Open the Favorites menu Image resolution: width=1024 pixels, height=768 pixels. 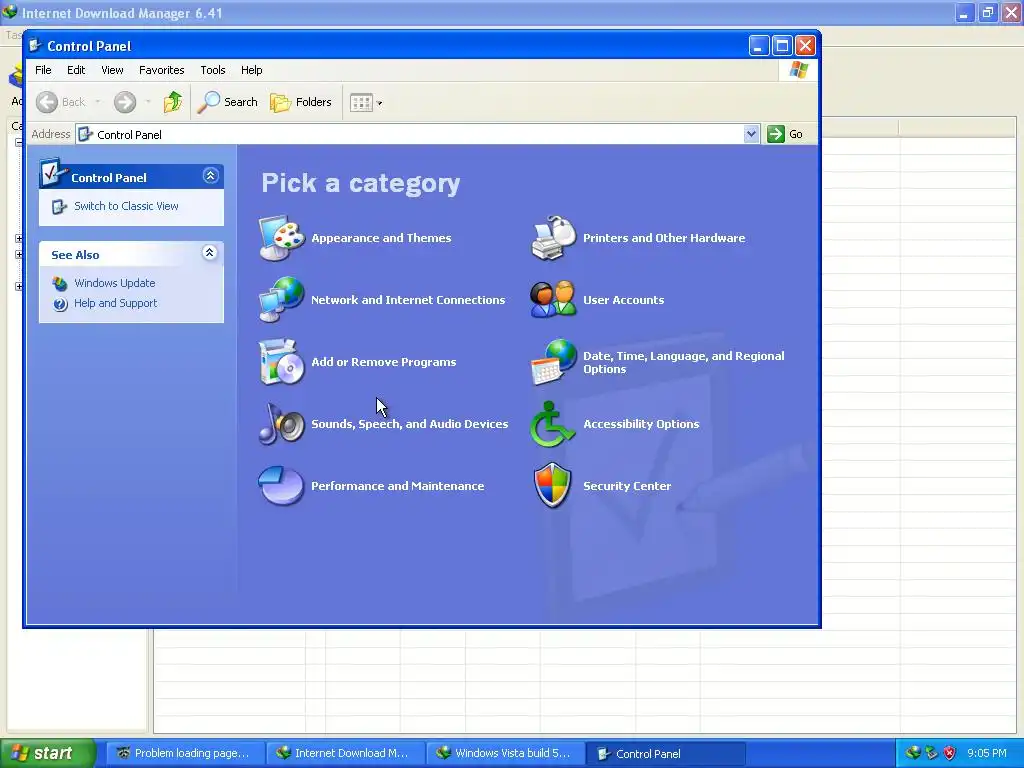tap(161, 70)
